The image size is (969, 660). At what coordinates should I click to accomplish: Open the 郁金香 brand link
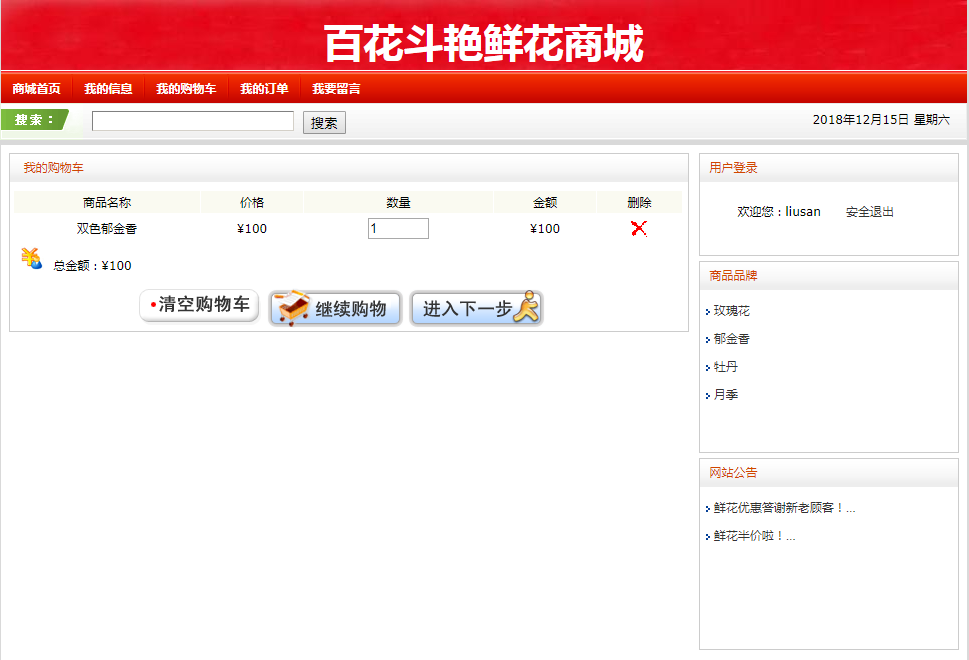pos(732,339)
